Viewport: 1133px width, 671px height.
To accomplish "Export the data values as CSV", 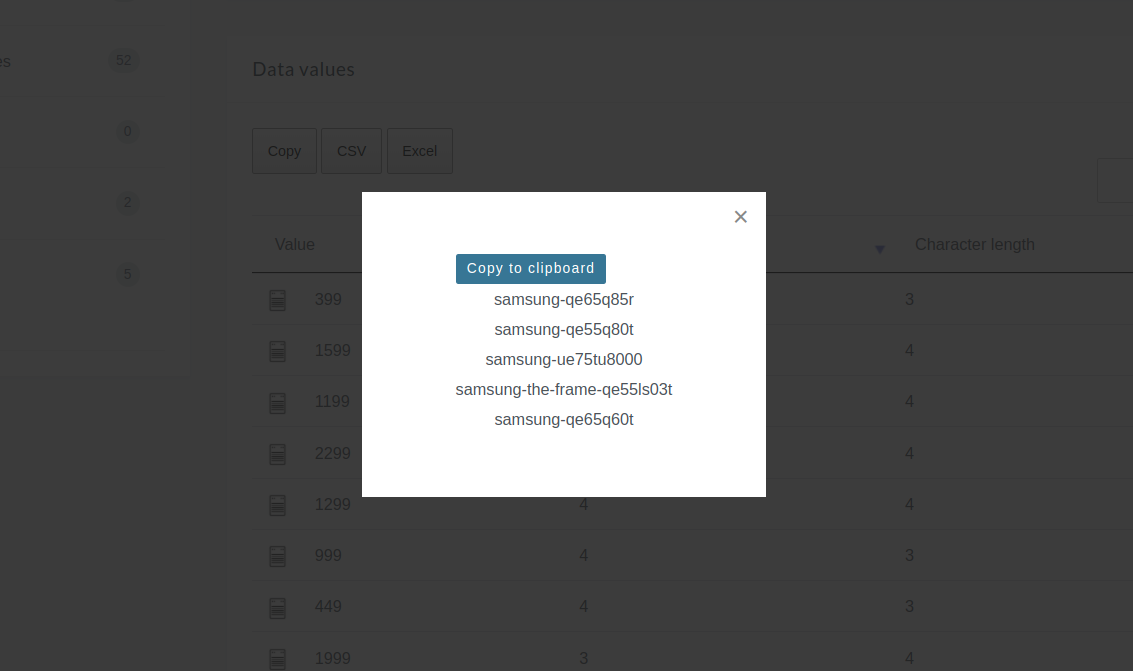I will tap(351, 151).
